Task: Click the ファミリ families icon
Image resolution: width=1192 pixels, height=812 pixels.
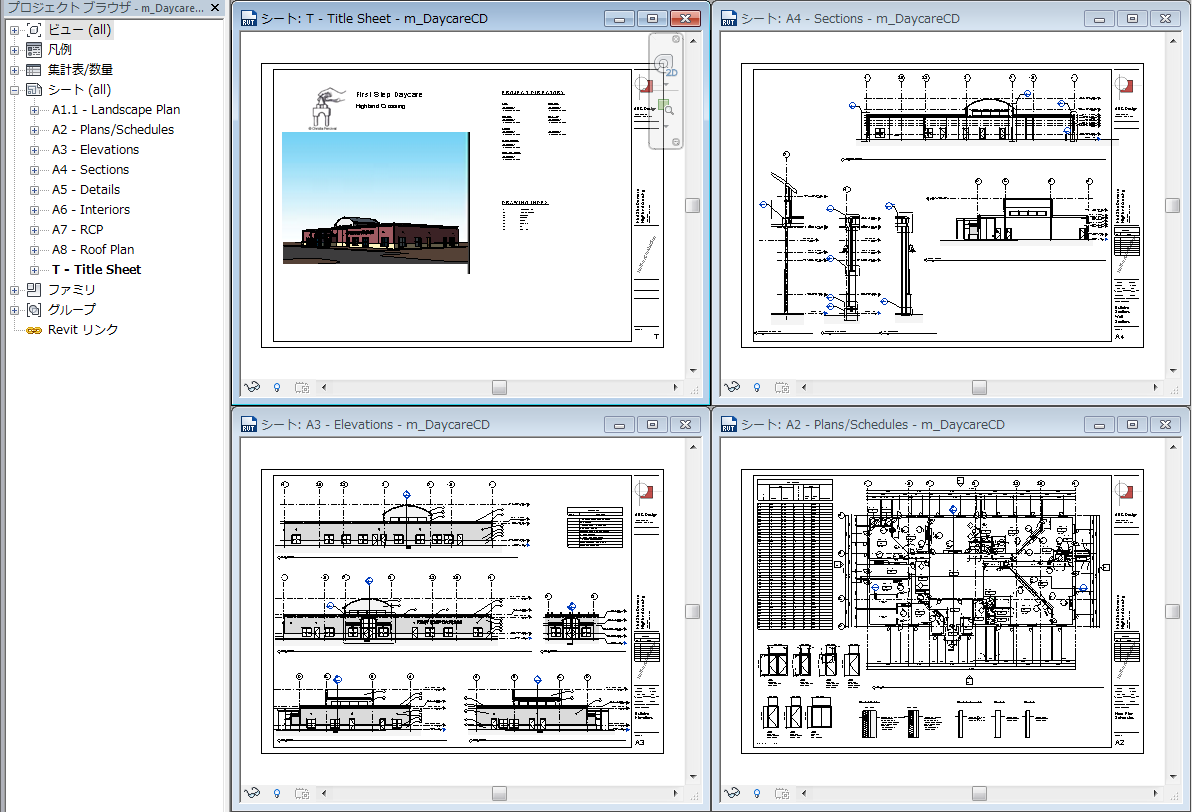Action: 34,290
